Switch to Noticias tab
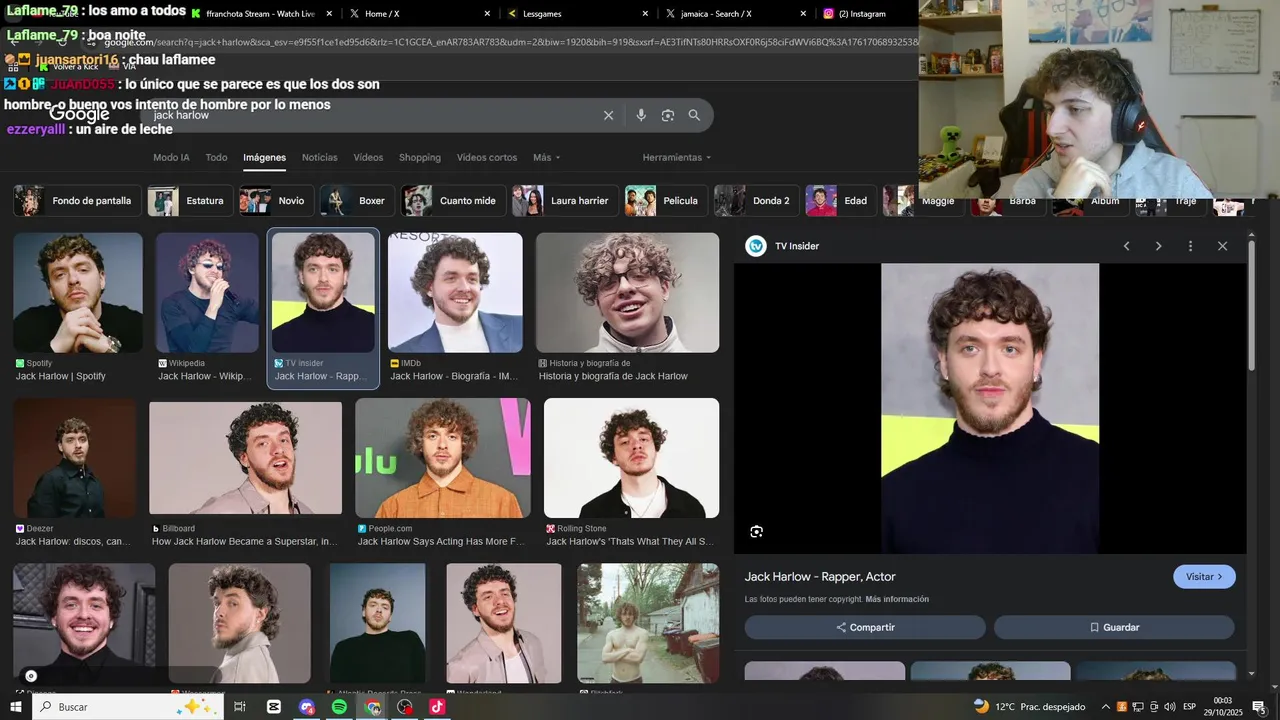 [320, 158]
